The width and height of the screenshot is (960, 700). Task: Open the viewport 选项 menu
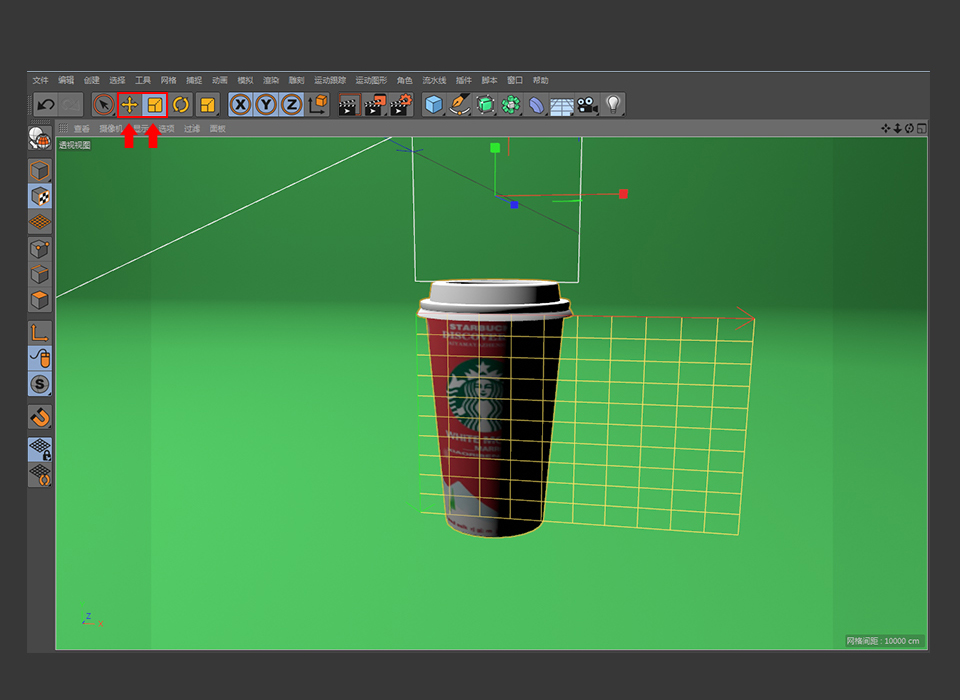pos(167,129)
